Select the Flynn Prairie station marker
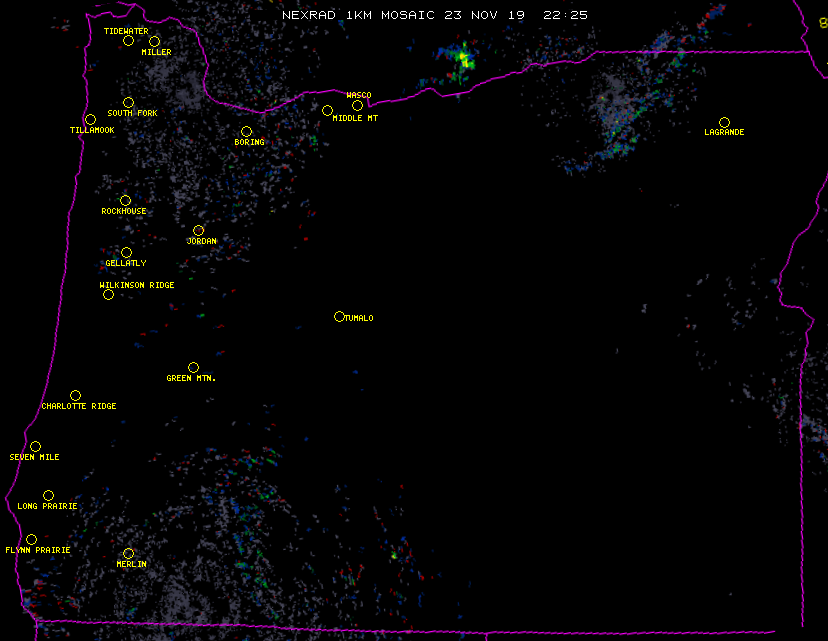Image resolution: width=828 pixels, height=641 pixels. pos(31,540)
